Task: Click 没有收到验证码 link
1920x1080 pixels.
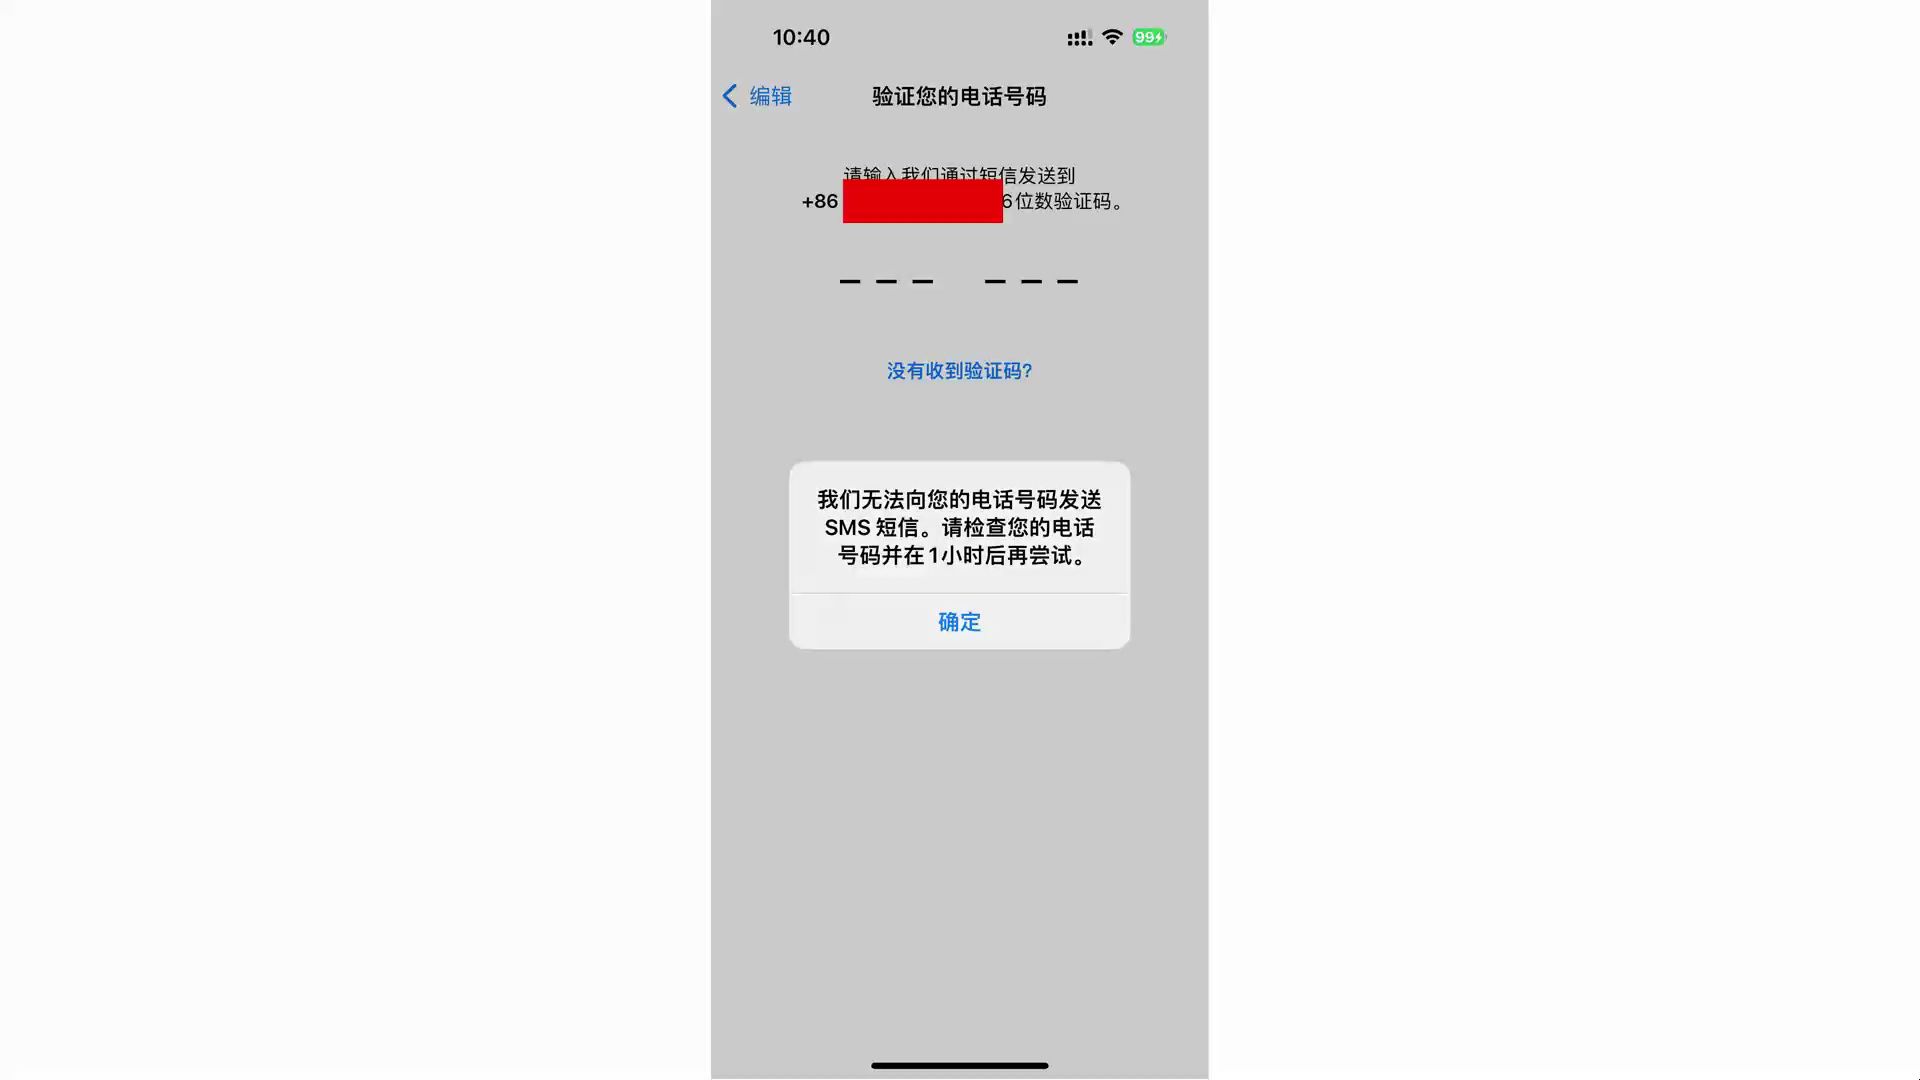Action: click(960, 371)
